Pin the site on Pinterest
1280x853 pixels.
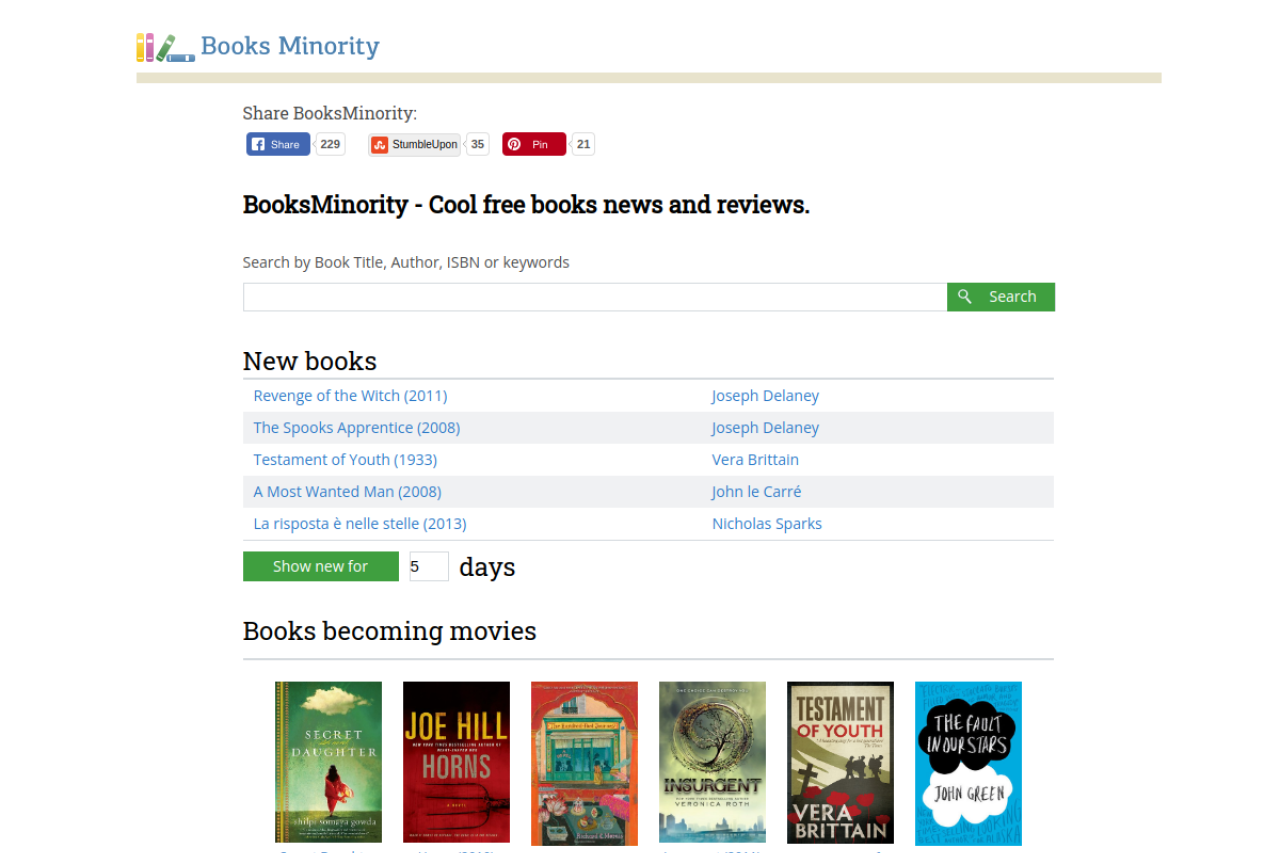[x=534, y=144]
